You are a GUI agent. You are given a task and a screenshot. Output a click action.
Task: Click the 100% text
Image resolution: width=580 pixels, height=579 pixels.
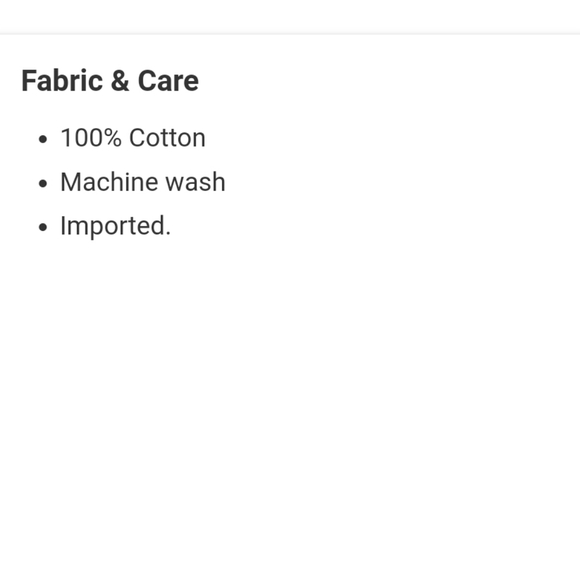pos(91,138)
